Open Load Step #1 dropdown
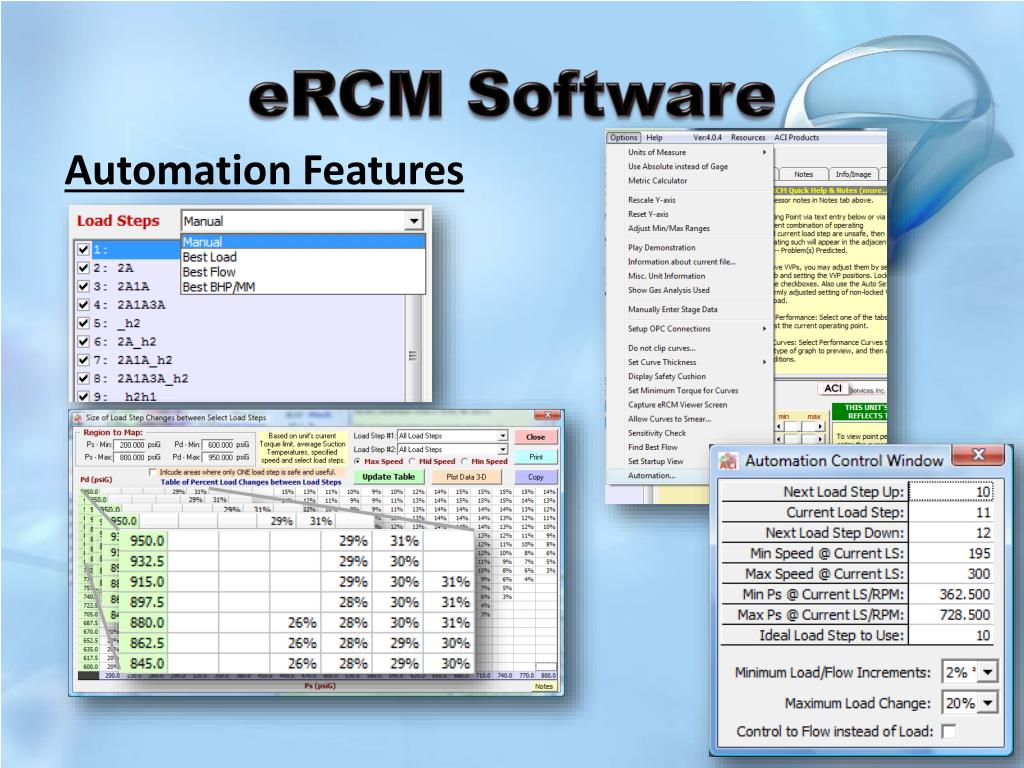This screenshot has width=1024, height=768. pos(502,436)
